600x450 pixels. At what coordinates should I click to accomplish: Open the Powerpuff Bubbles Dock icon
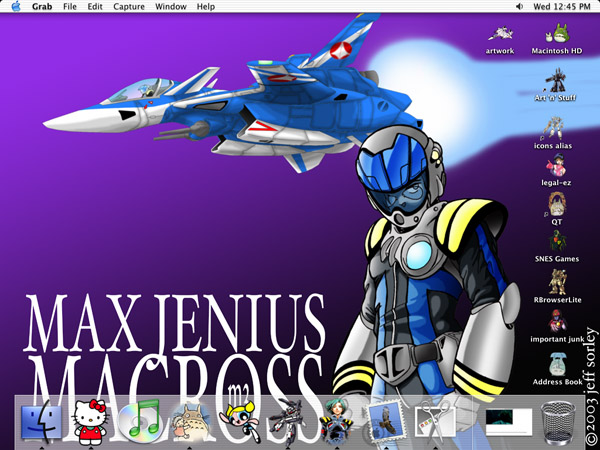(x=238, y=421)
